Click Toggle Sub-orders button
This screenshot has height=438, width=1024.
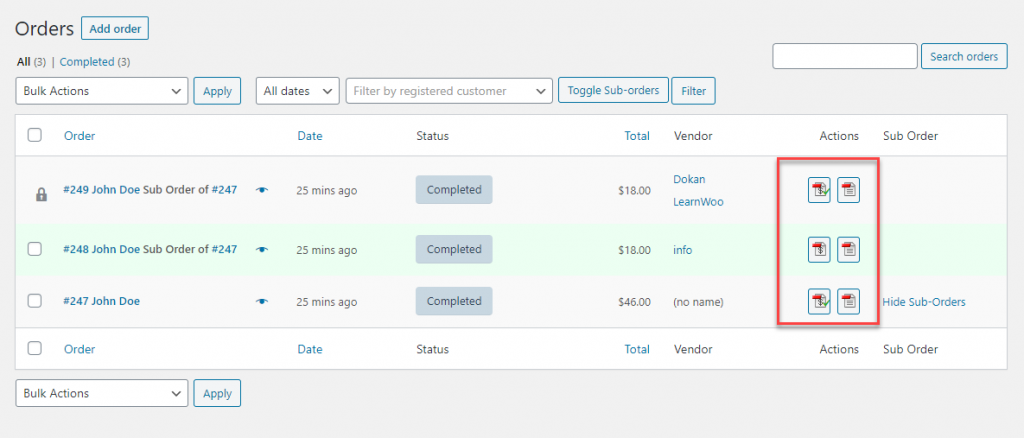pos(613,90)
